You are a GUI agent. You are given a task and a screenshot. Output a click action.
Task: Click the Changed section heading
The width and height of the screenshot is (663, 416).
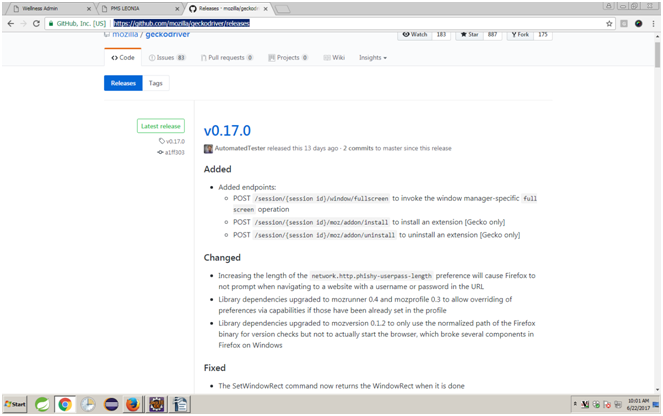222,257
